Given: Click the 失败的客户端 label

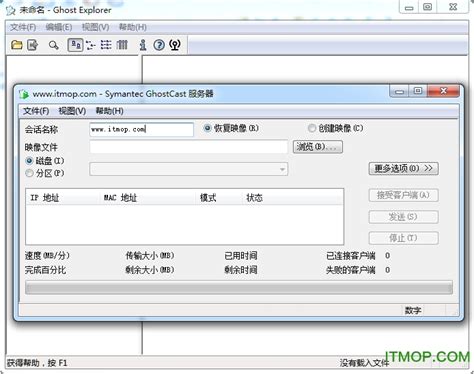Looking at the screenshot, I should click(x=351, y=270).
